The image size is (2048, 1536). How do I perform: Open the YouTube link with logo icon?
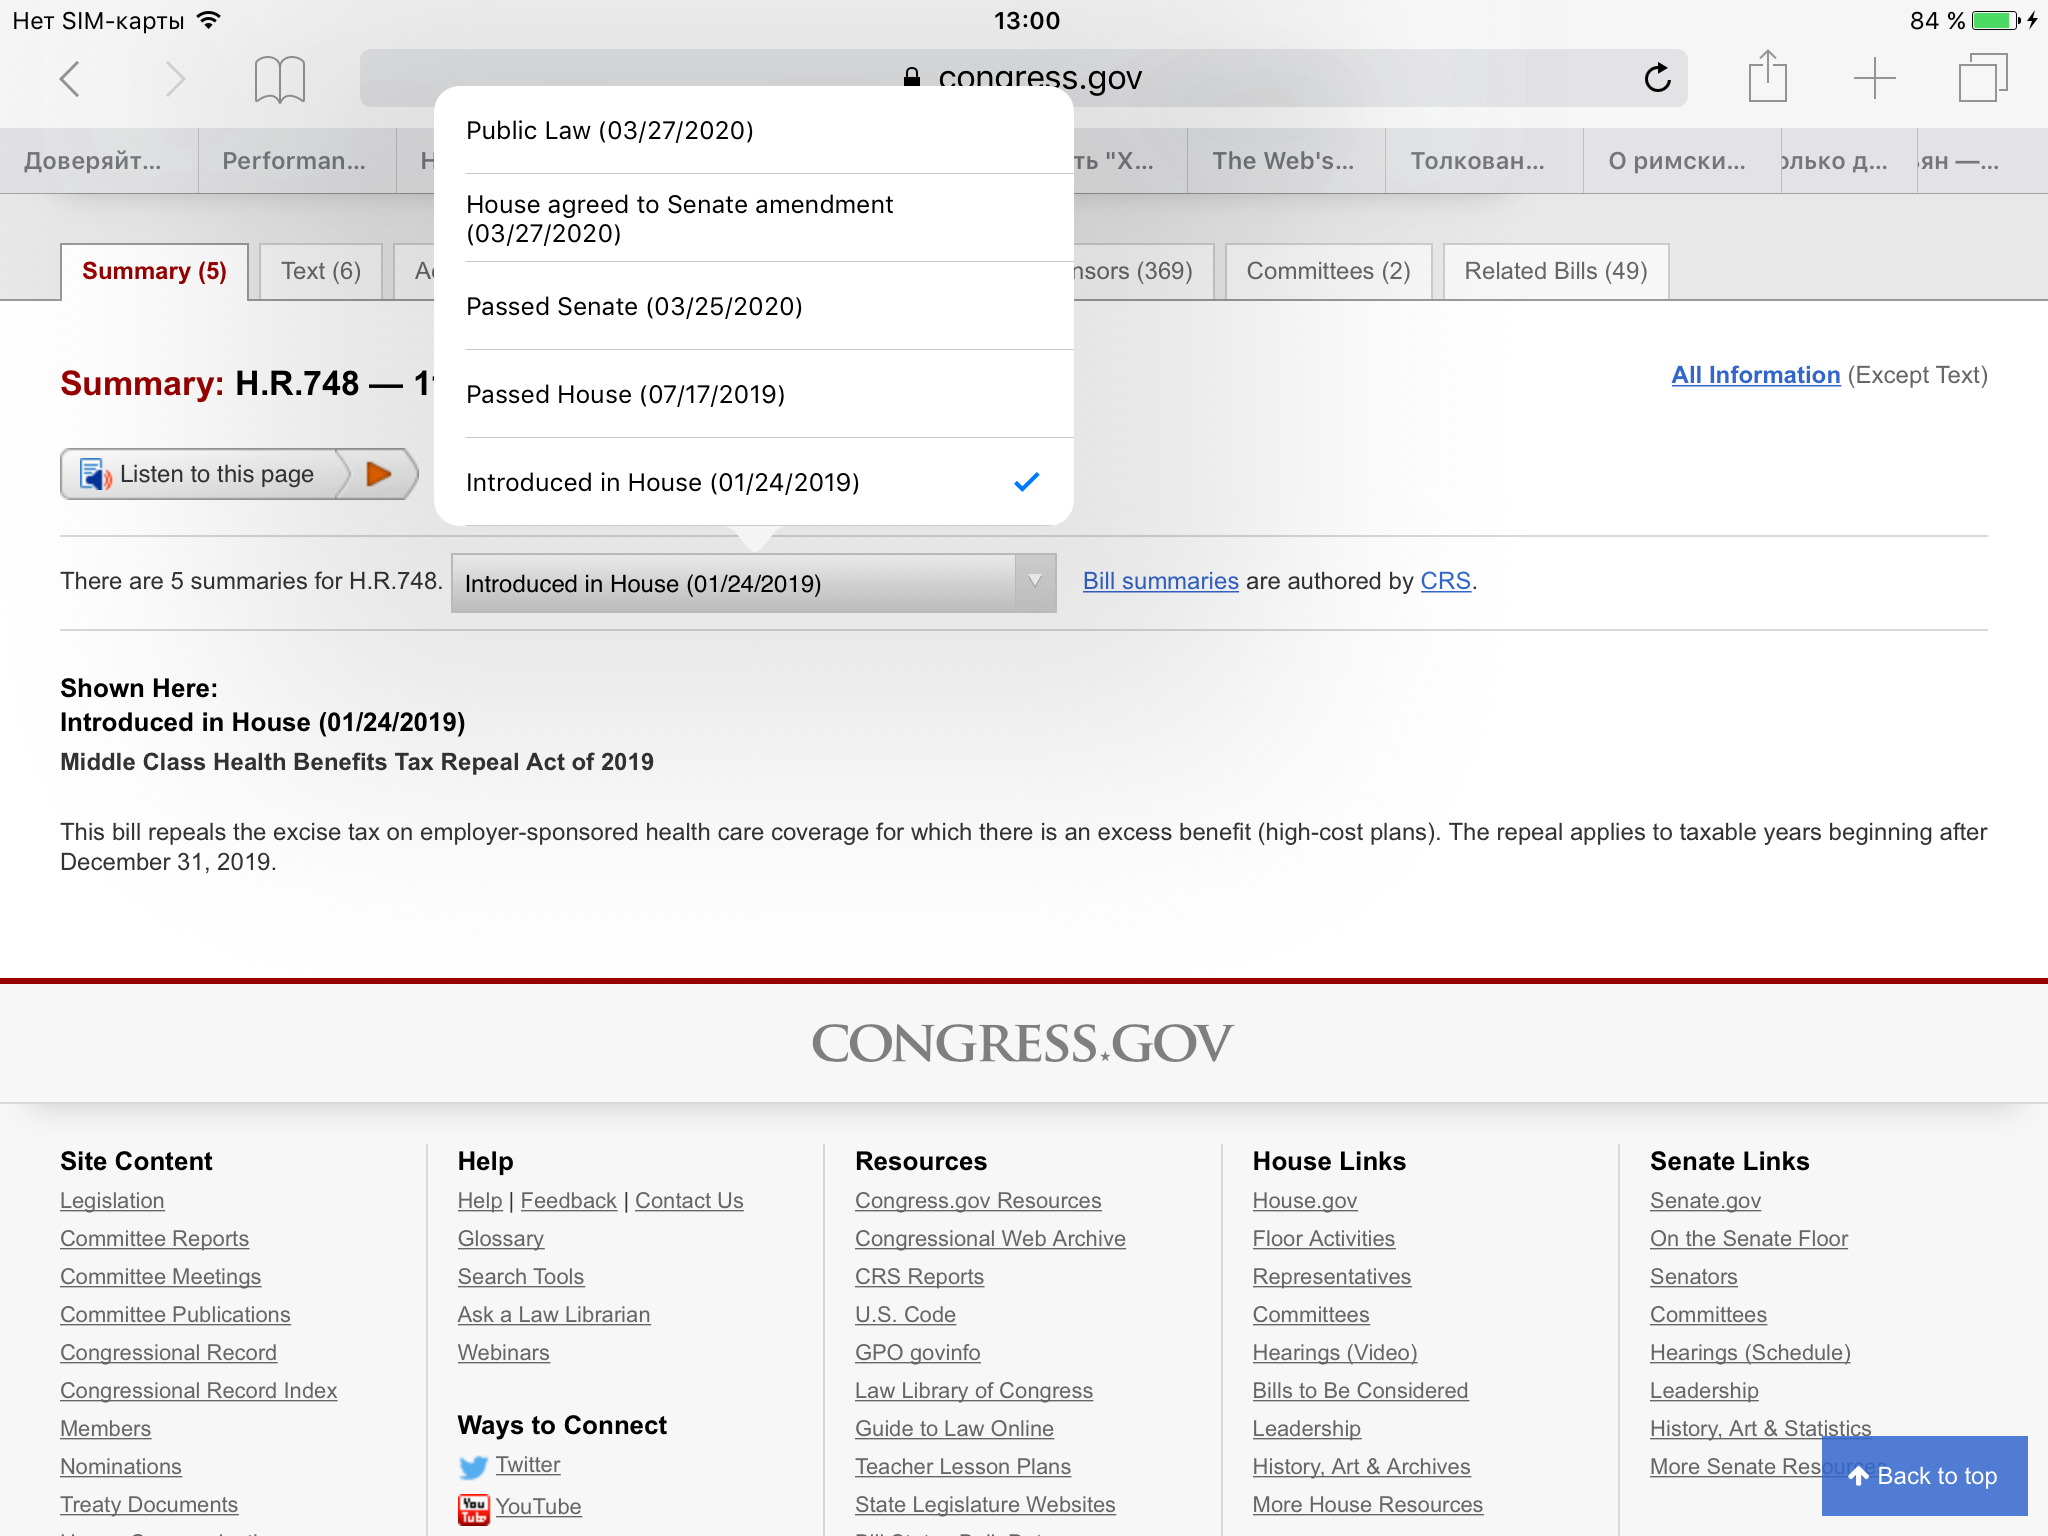pyautogui.click(x=520, y=1507)
